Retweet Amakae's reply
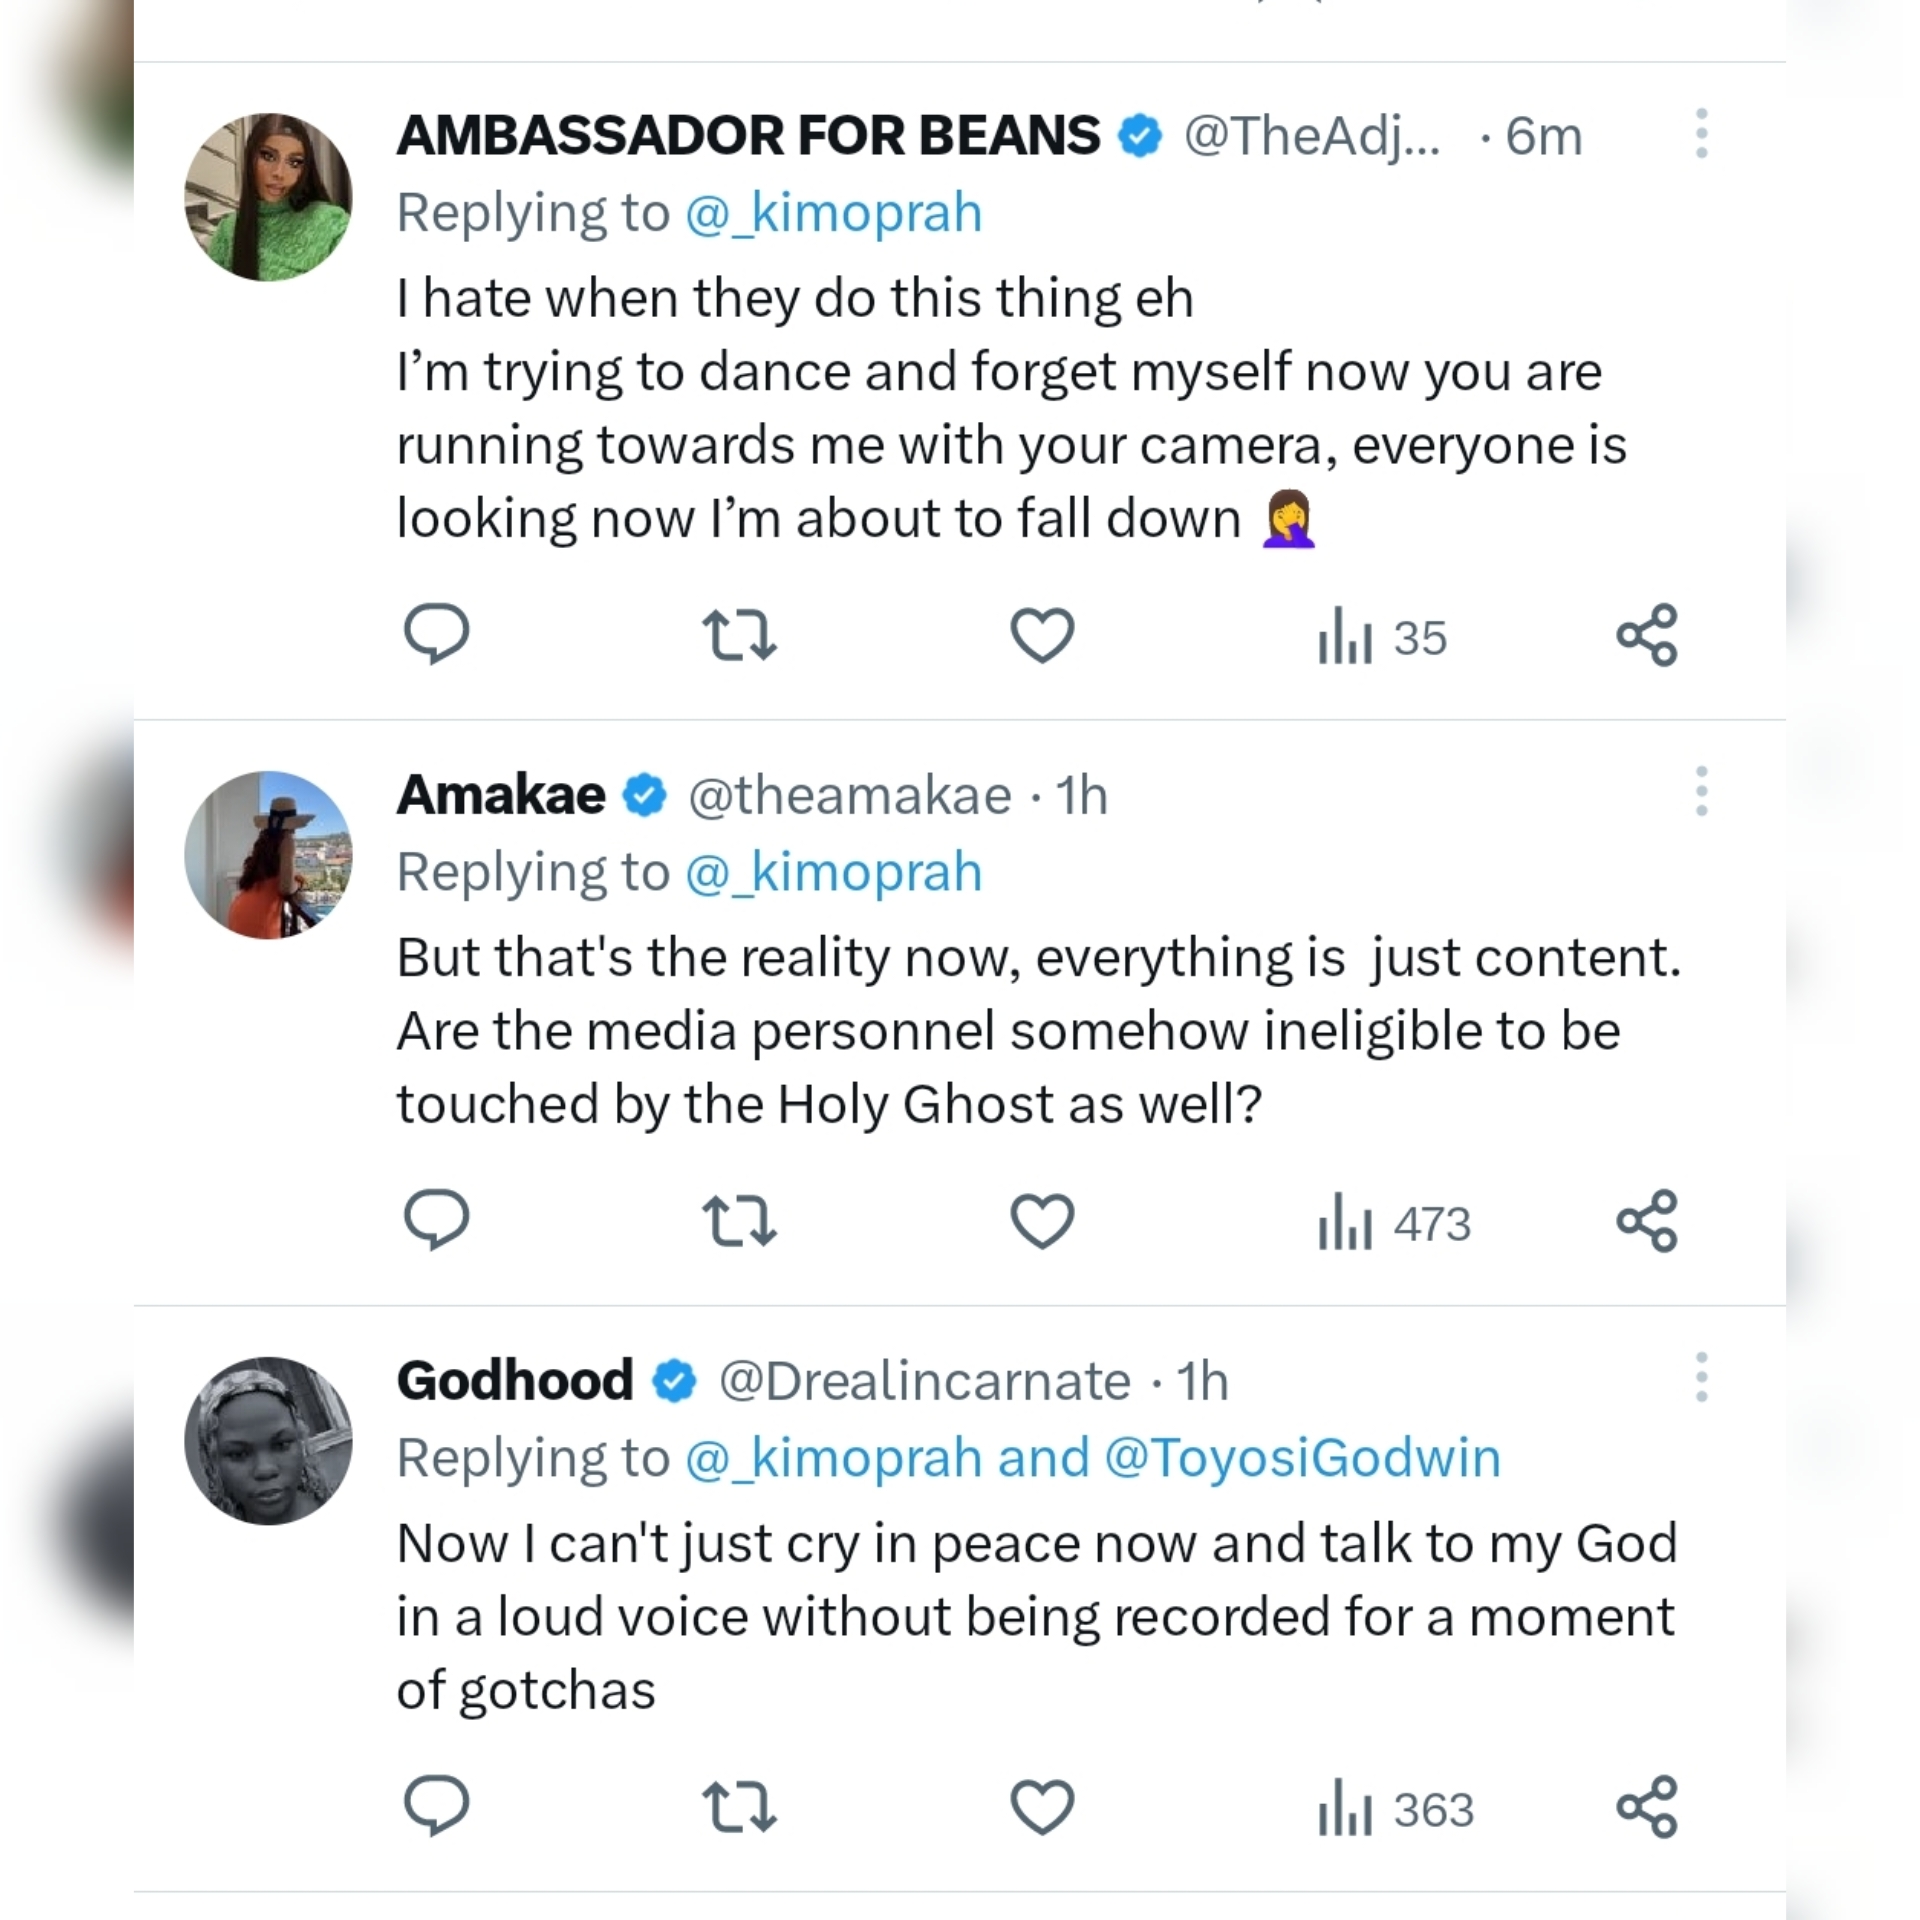The image size is (1920, 1920). [x=740, y=1220]
